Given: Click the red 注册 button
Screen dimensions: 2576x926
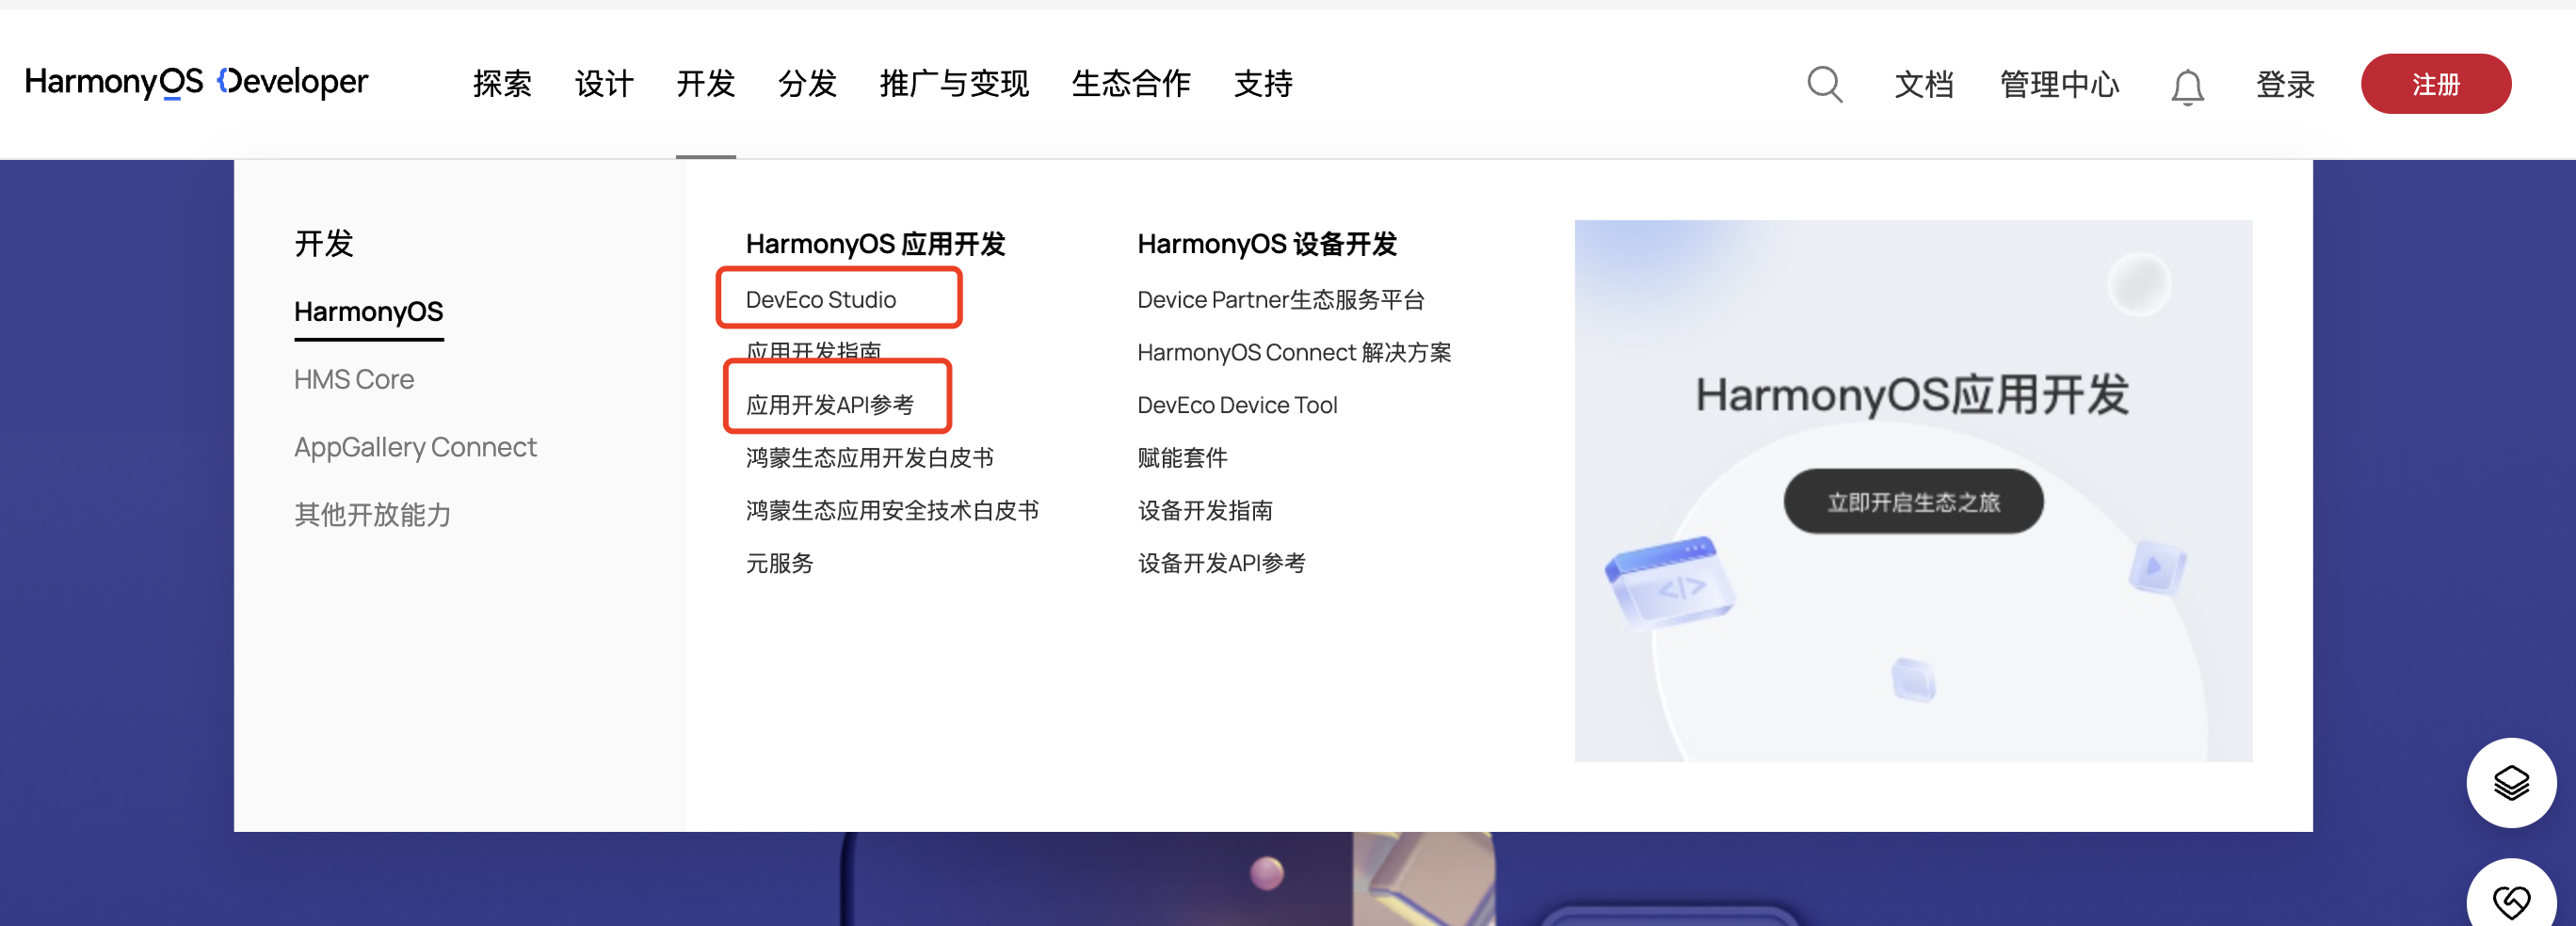Looking at the screenshot, I should 2435,84.
